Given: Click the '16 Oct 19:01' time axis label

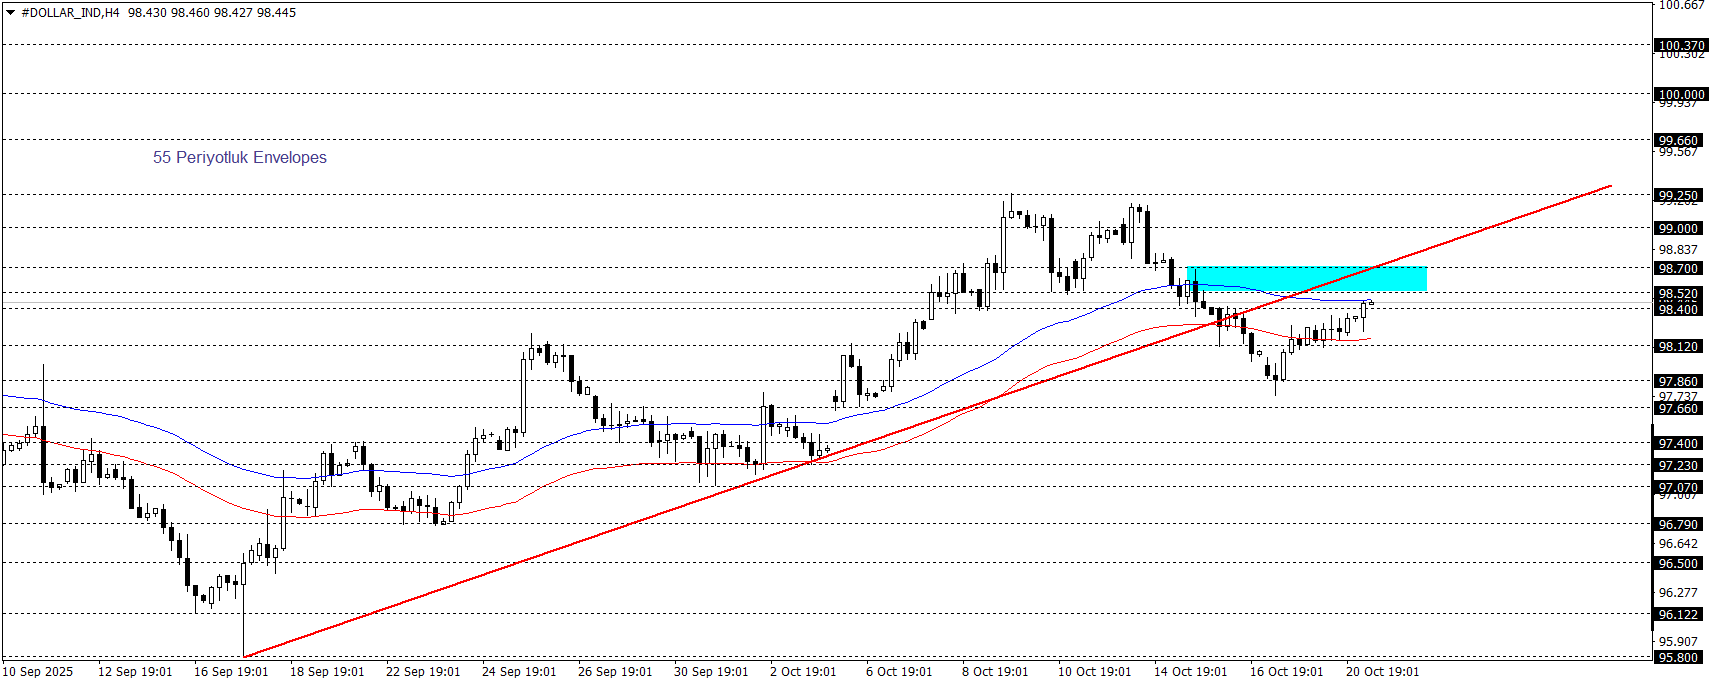Looking at the screenshot, I should 1287,672.
